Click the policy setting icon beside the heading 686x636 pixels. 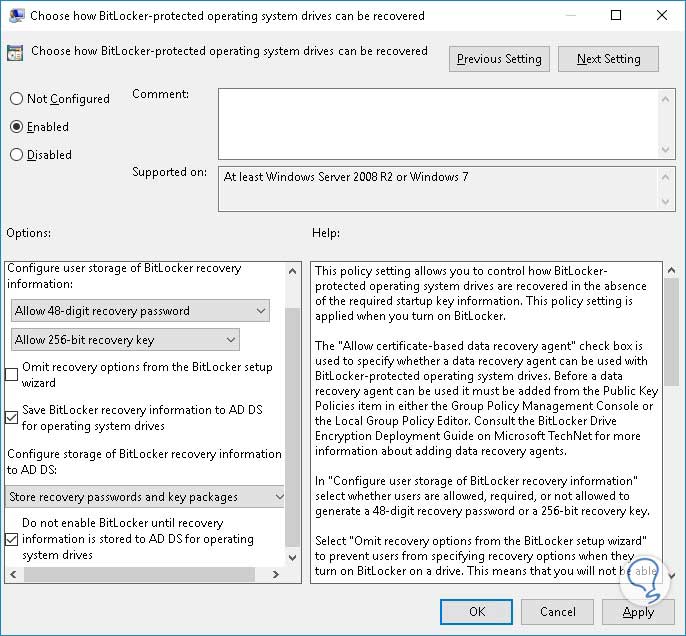(15, 52)
